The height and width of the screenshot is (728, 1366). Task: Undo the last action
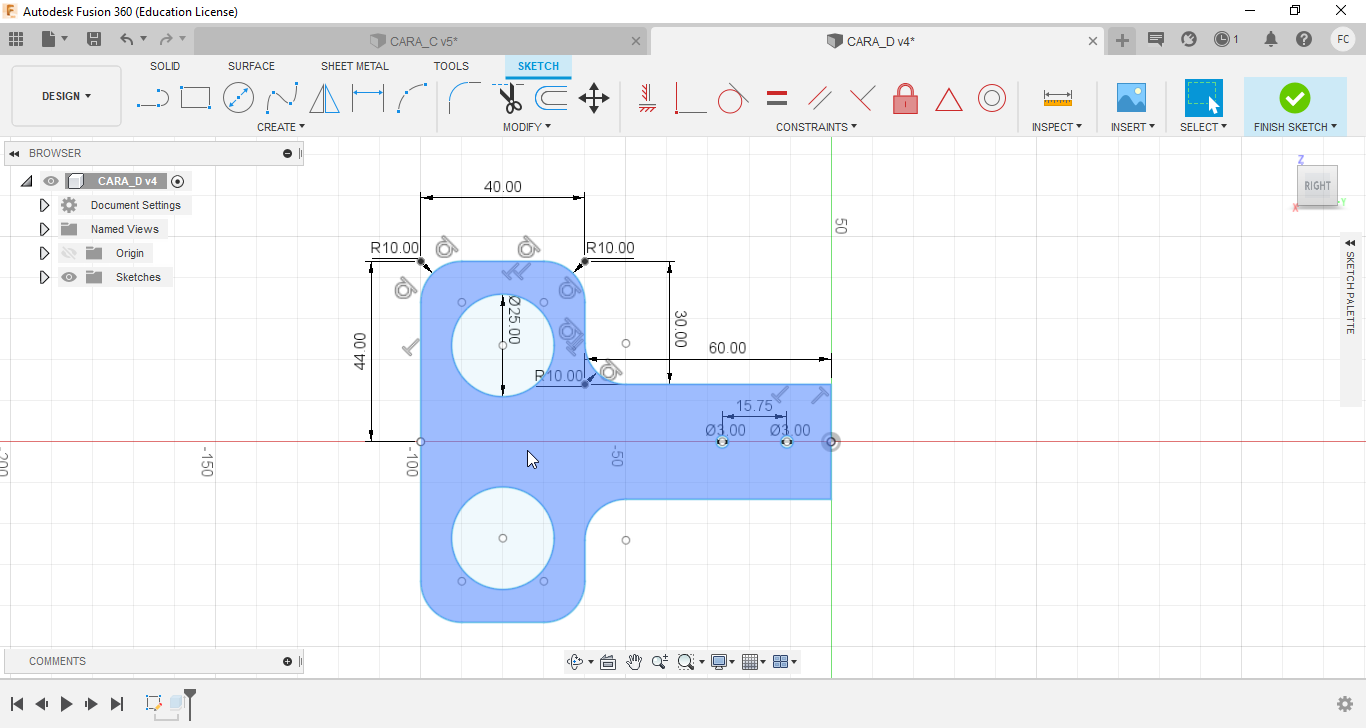127,39
